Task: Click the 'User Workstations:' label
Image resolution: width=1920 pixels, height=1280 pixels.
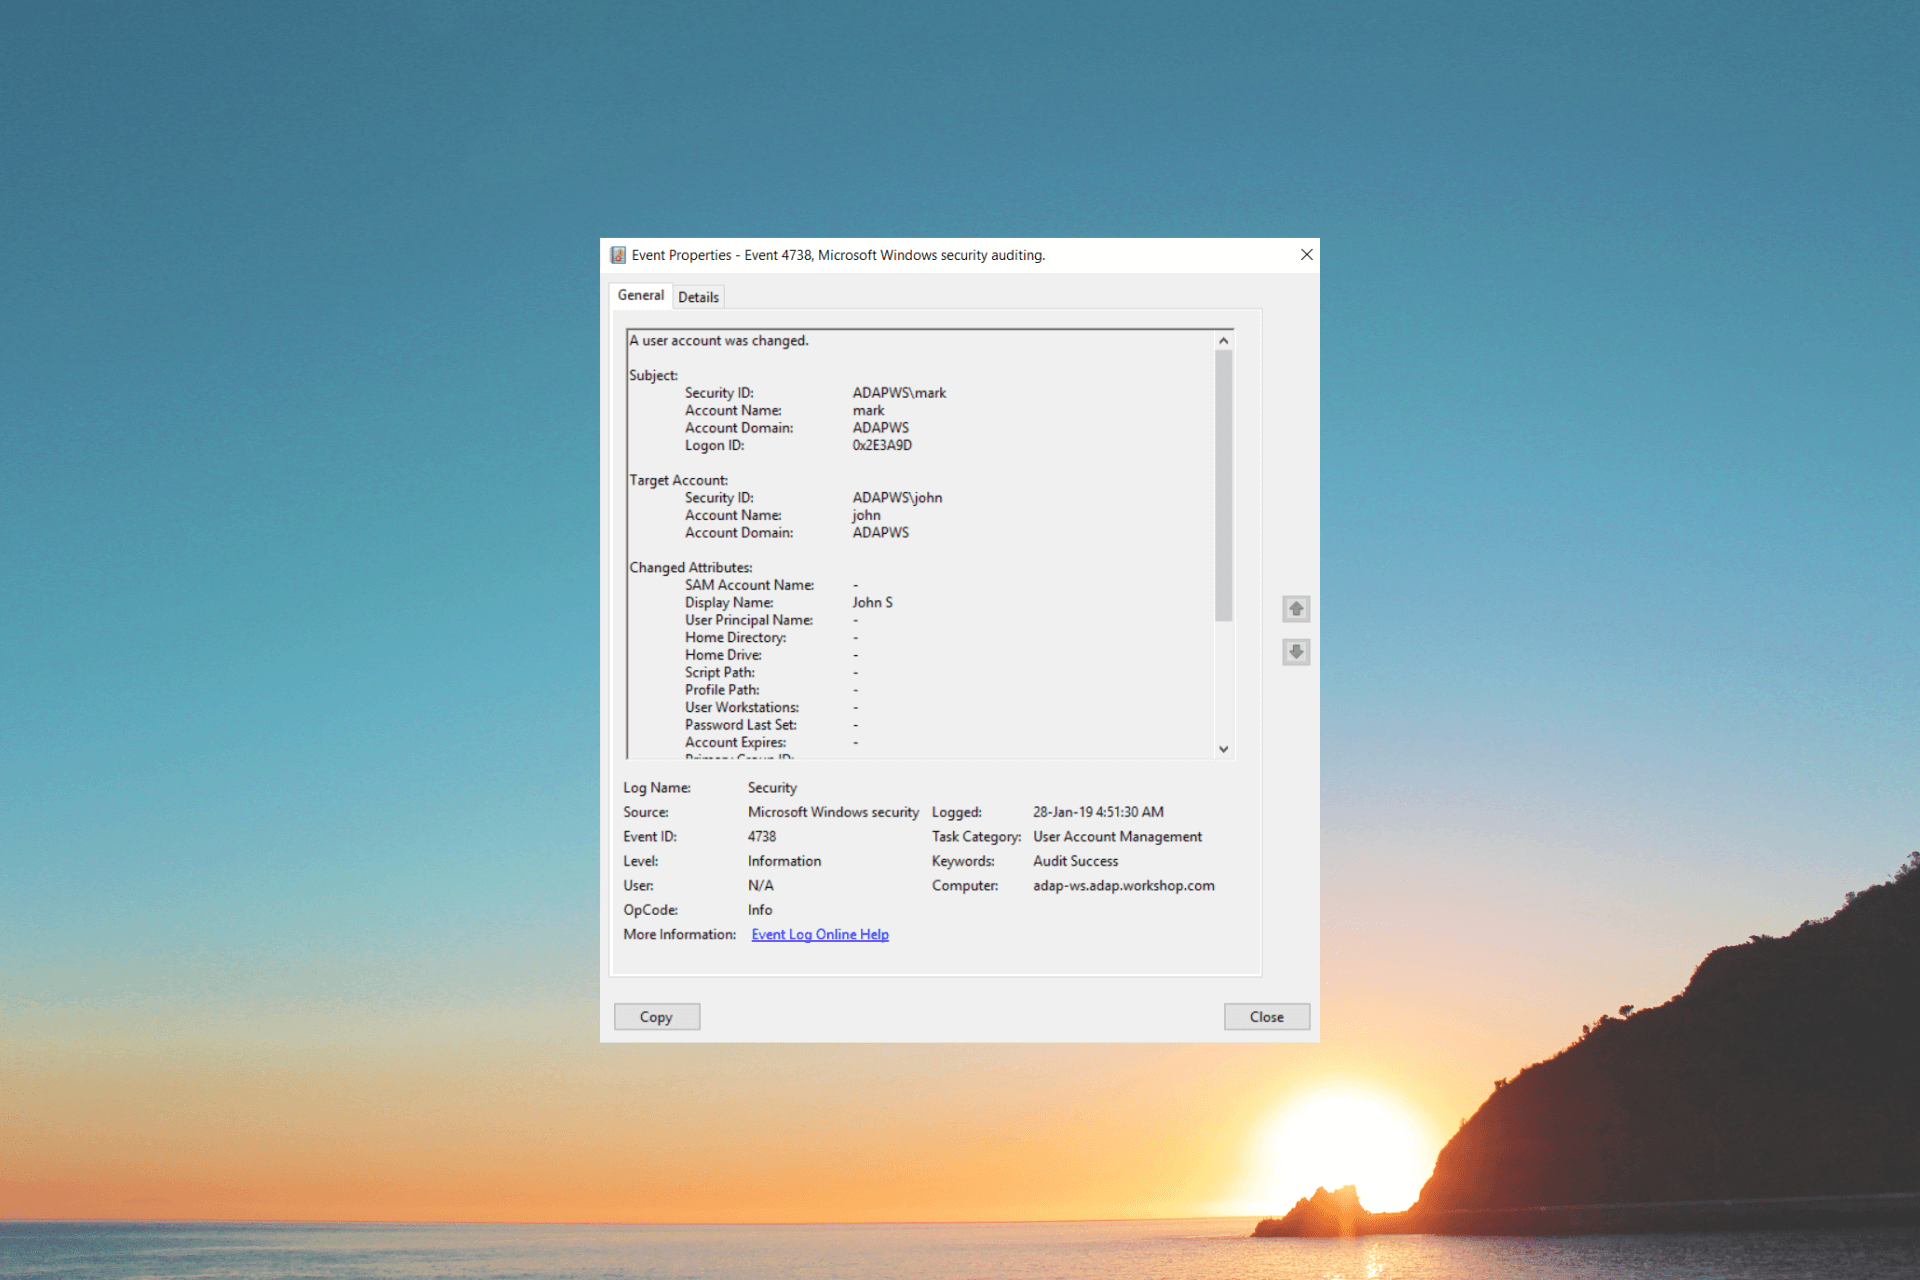Action: click(742, 708)
